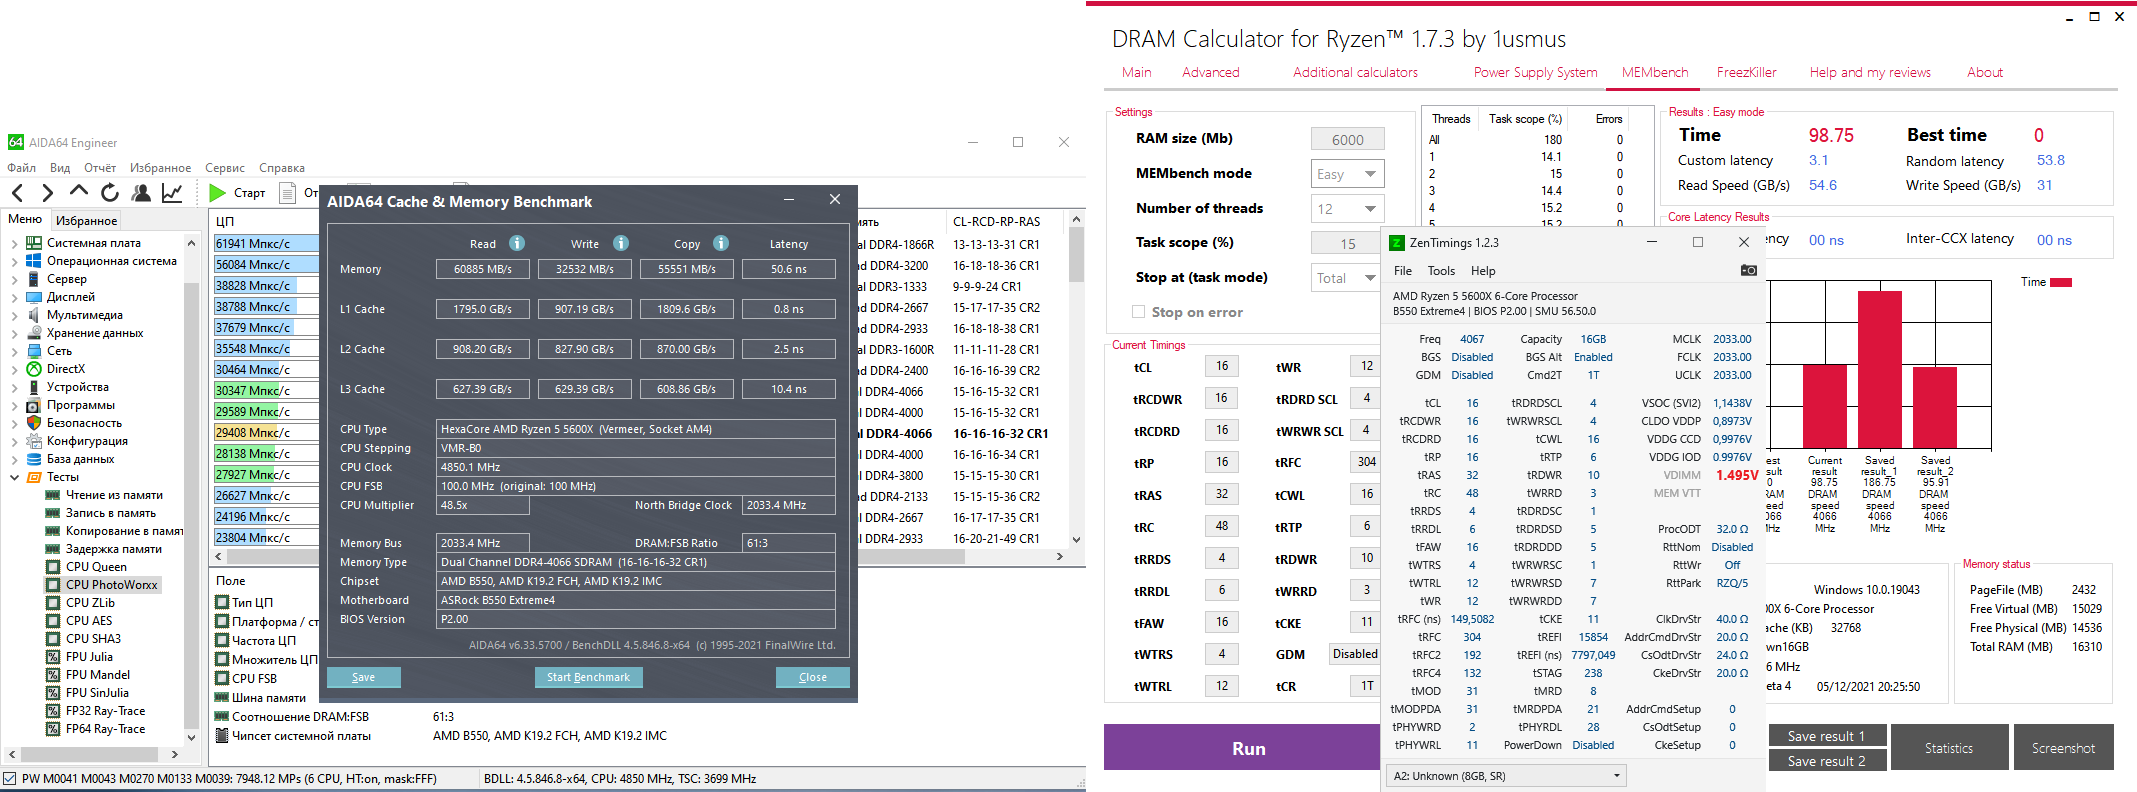2137x792 pixels.
Task: Click the forward arrow in AIDA64 toolbar
Action: click(x=47, y=193)
